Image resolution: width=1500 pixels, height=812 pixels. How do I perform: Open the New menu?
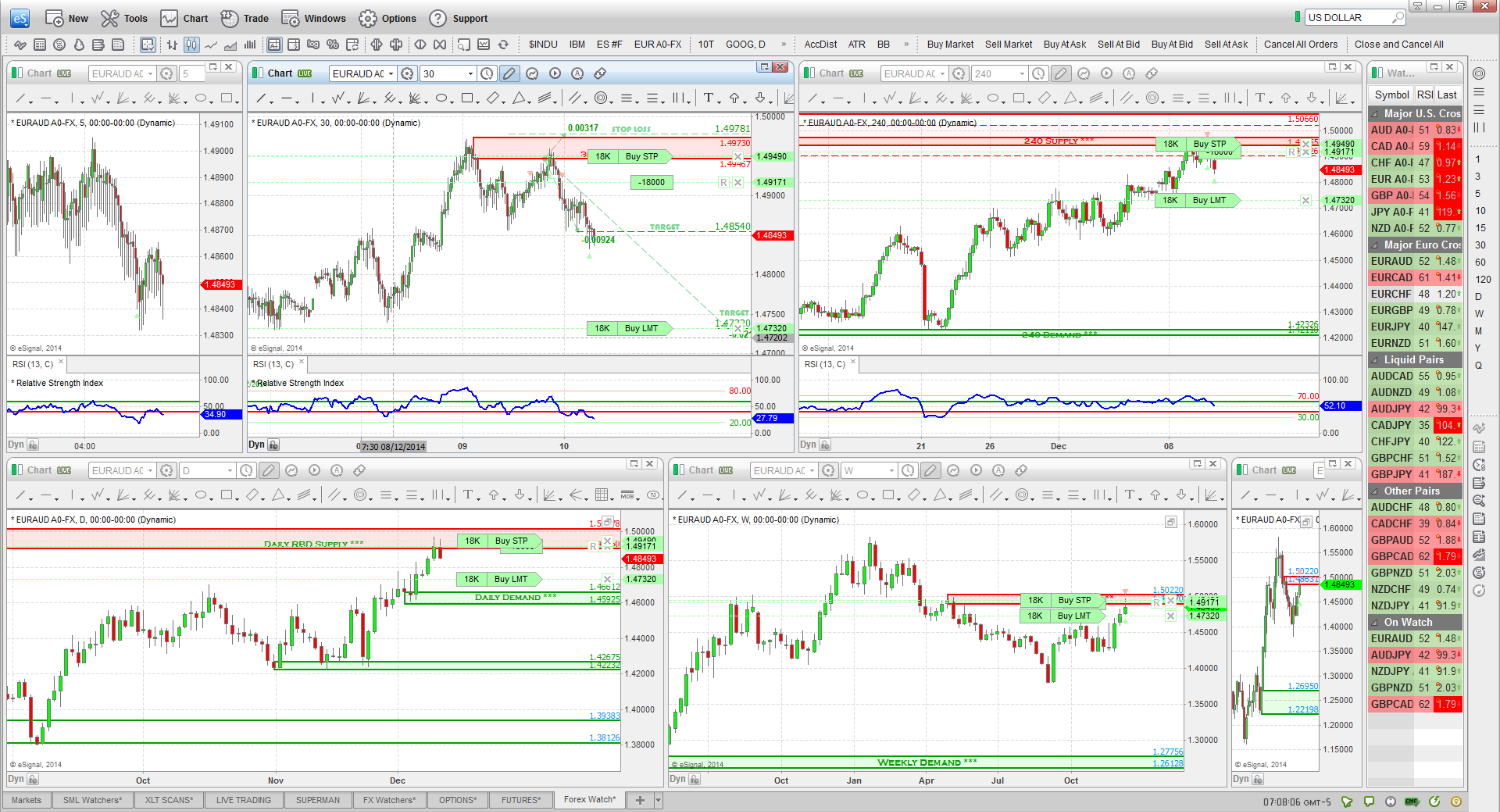67,18
